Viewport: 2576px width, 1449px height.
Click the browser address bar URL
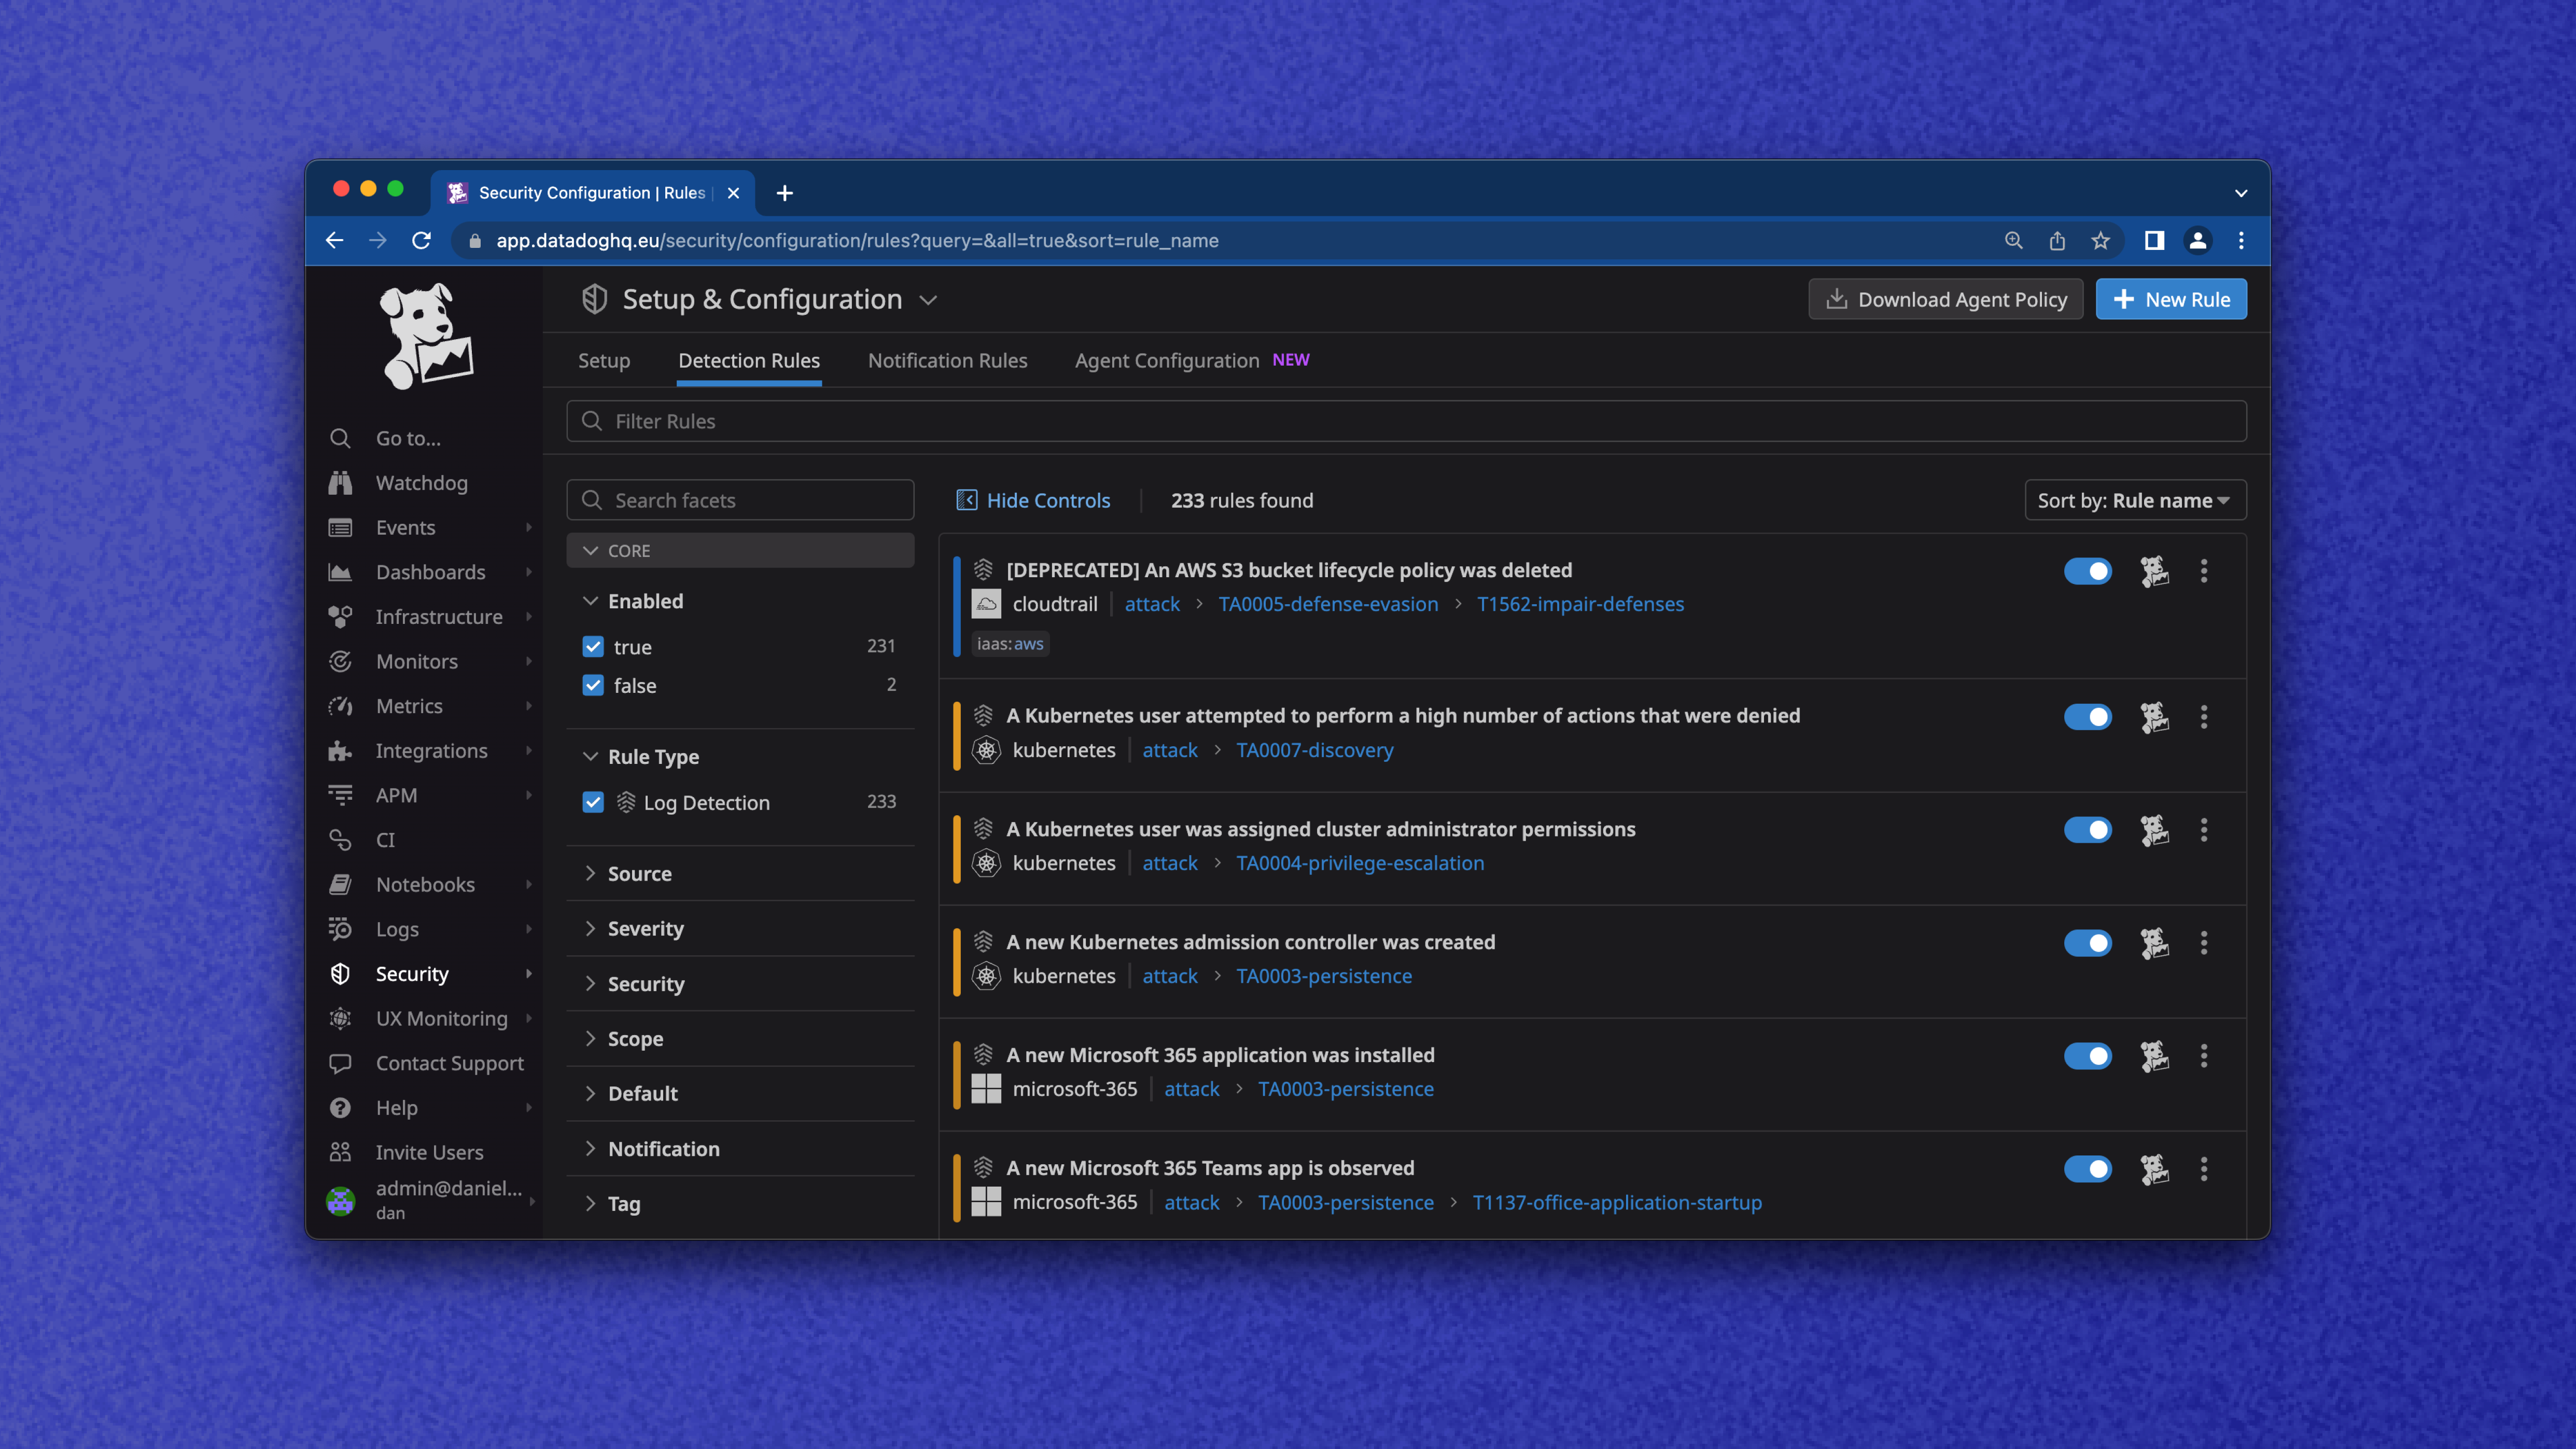click(857, 241)
